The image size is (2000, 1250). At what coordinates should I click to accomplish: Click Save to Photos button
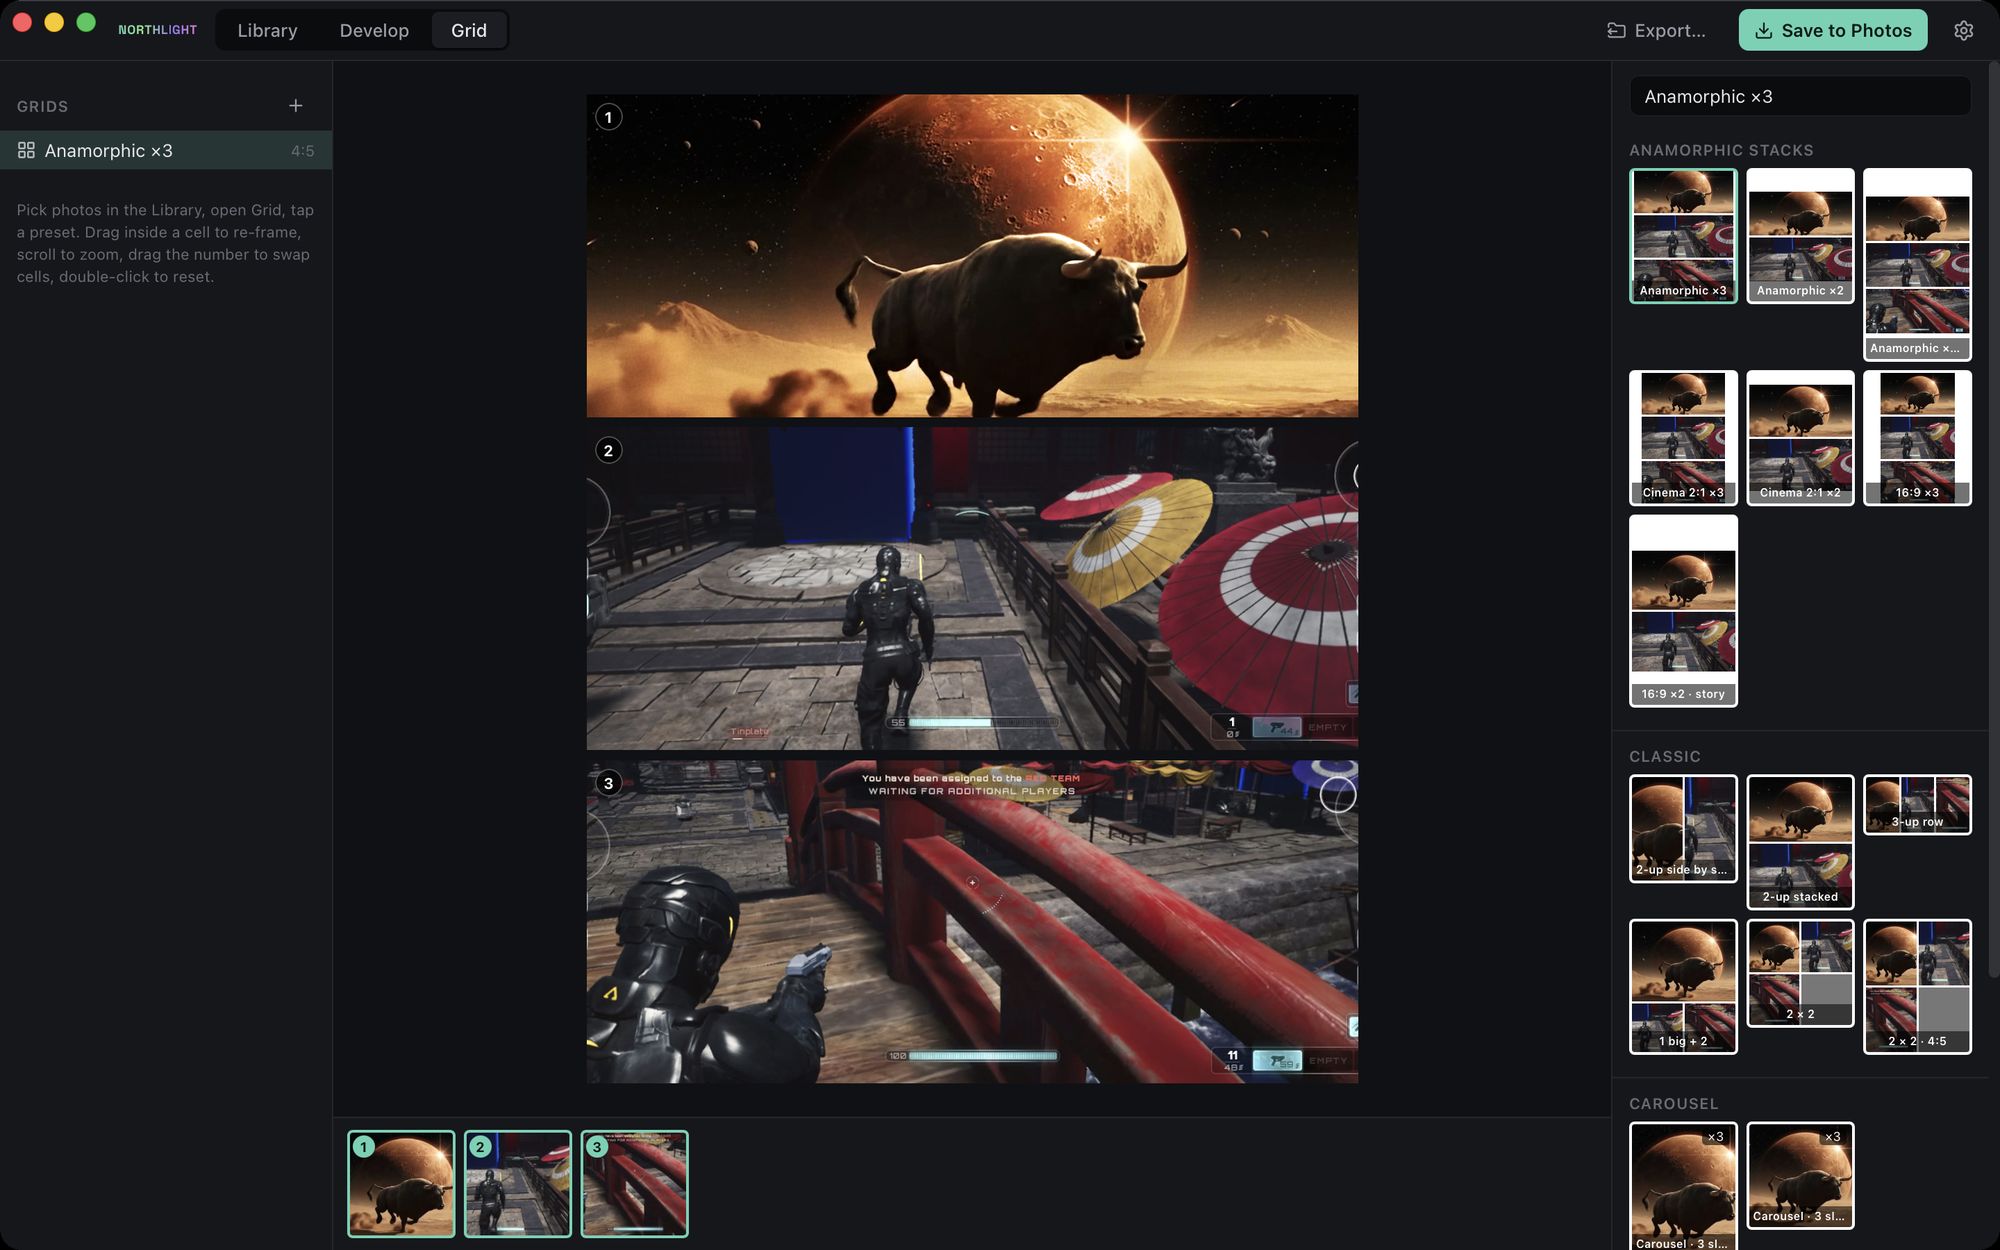coord(1833,30)
